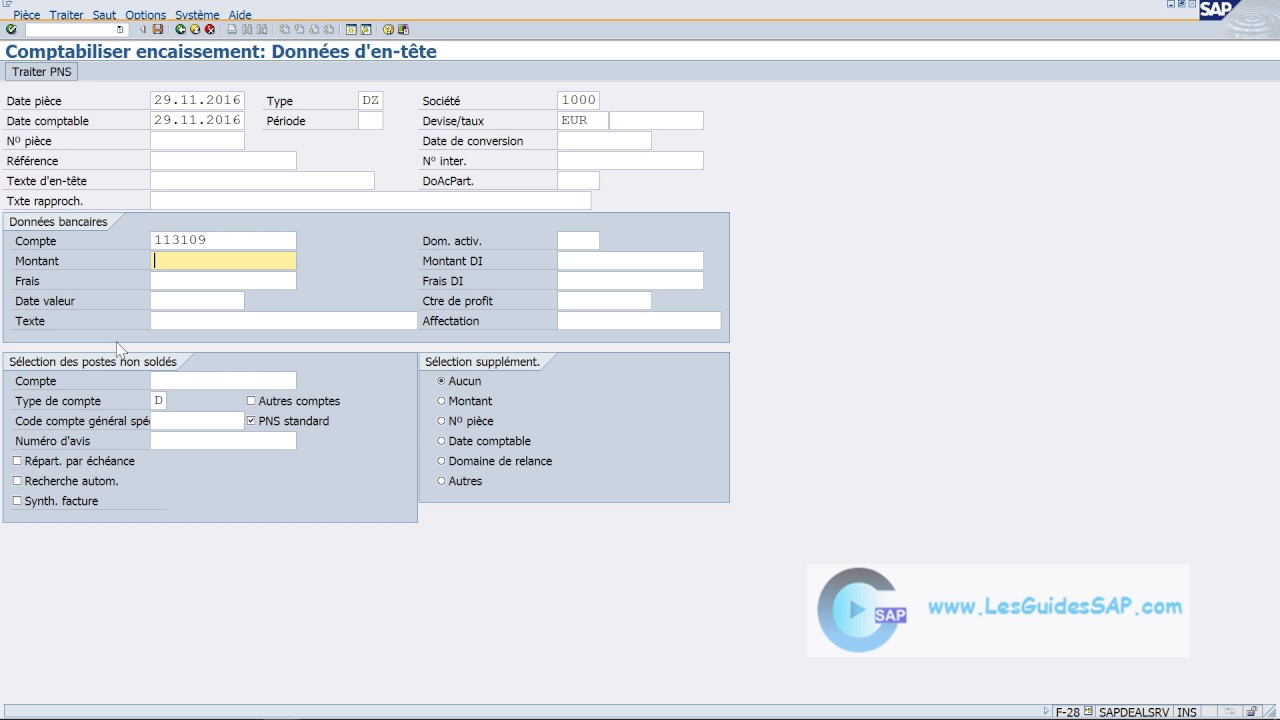The width and height of the screenshot is (1280, 720).
Task: Click the Numéro d'avis input field
Action: 223,441
